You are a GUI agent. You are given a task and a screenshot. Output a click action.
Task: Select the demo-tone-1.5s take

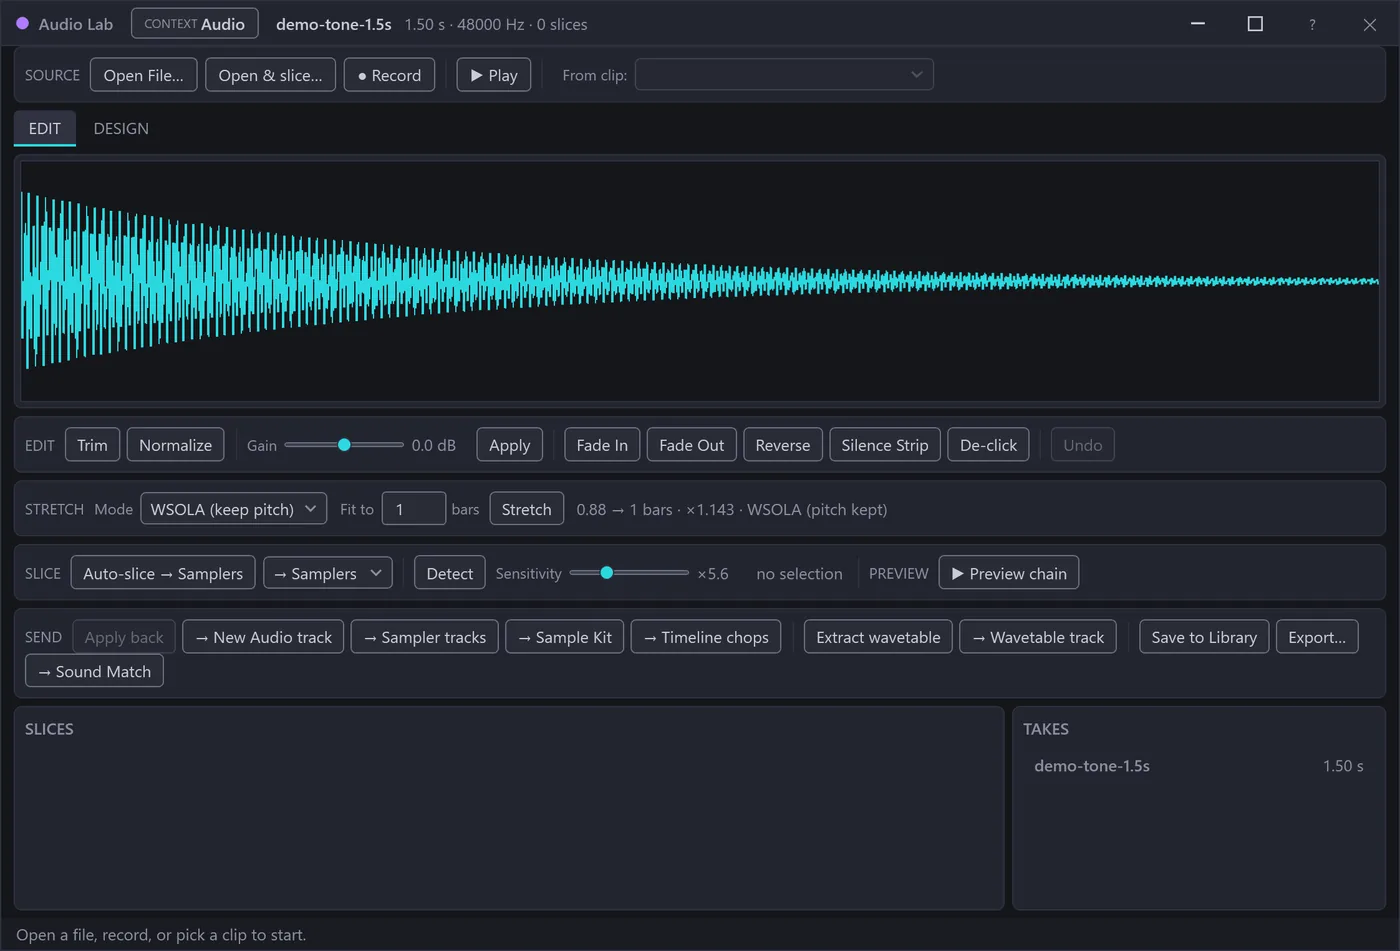click(x=1198, y=766)
